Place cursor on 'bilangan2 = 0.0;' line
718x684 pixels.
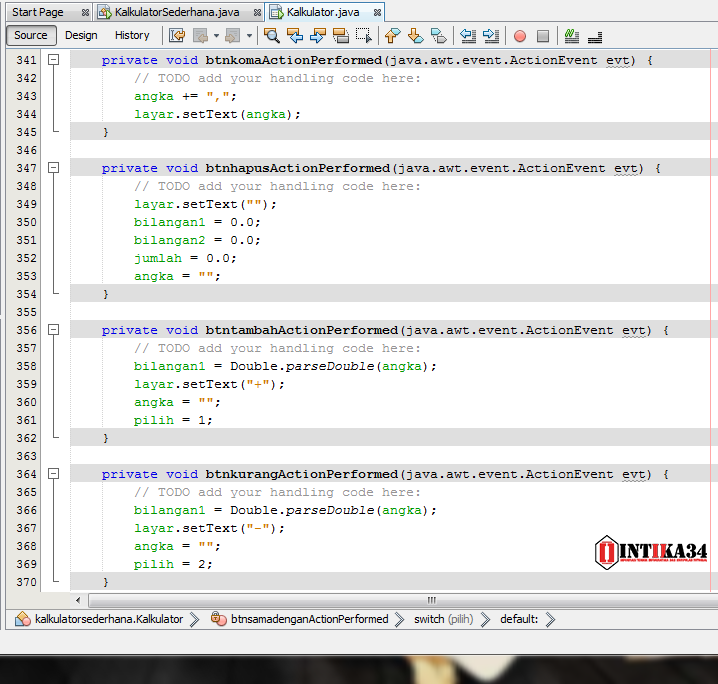tap(197, 240)
